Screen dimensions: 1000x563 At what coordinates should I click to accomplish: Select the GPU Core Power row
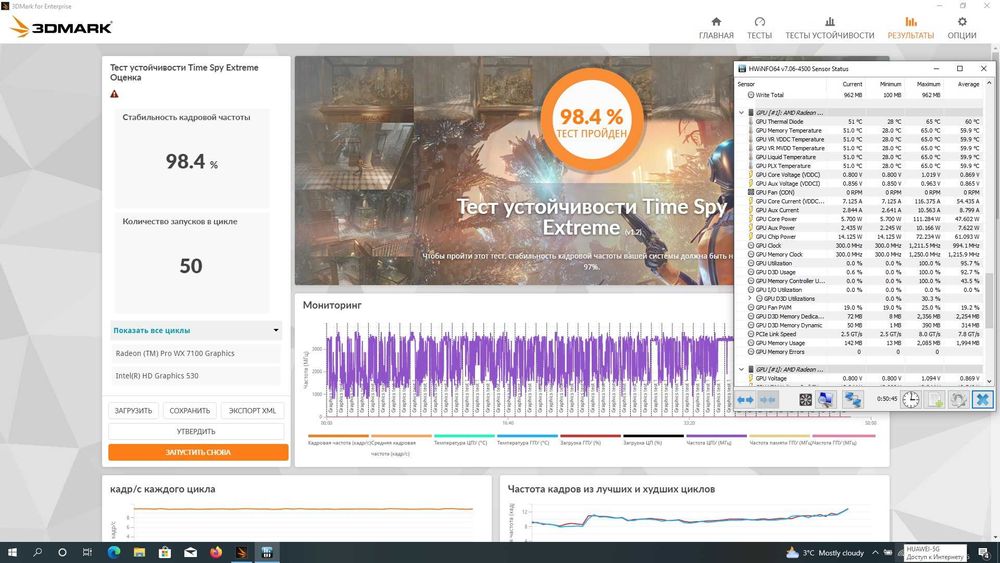(859, 219)
